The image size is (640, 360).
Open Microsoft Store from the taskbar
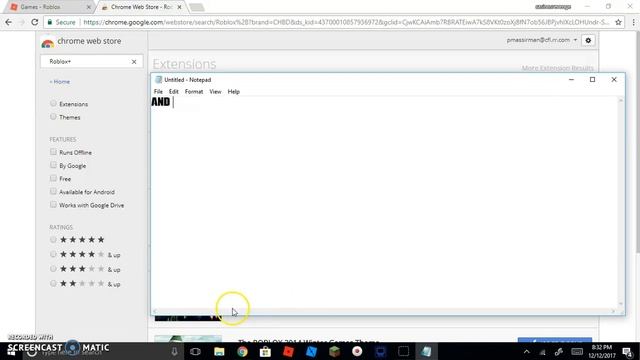point(265,351)
